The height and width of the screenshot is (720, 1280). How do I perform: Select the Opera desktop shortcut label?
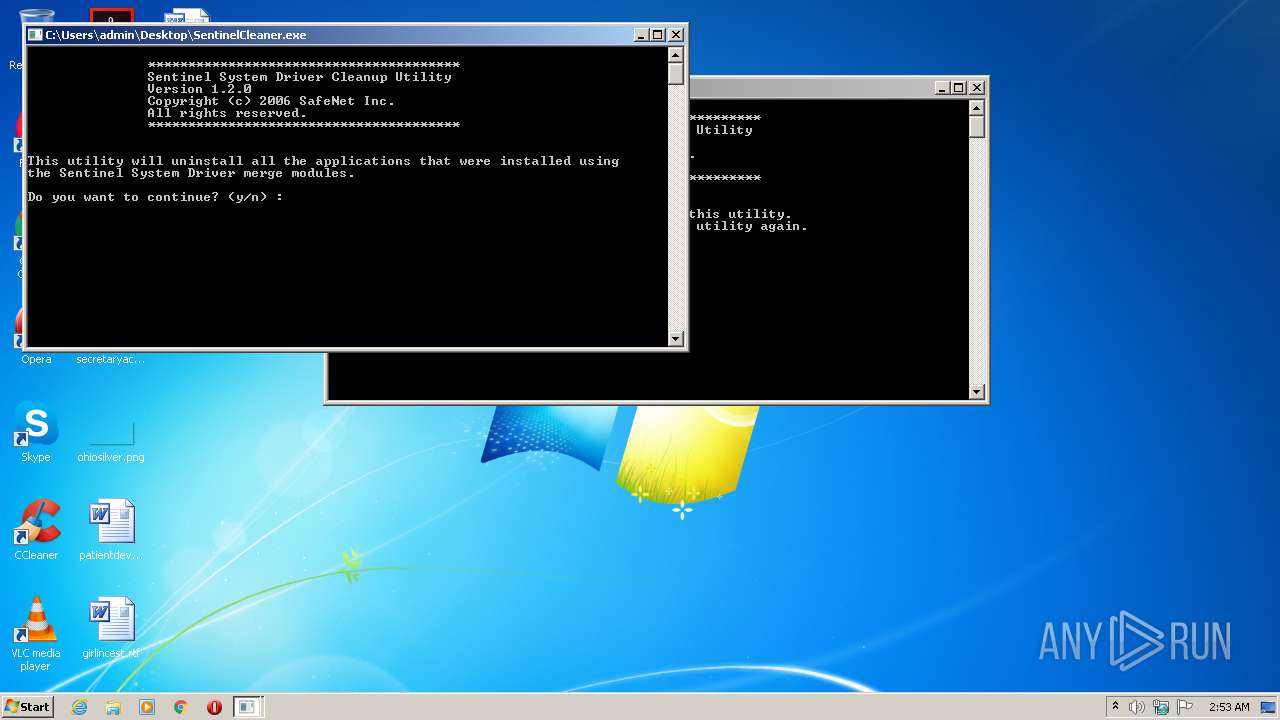[x=36, y=359]
